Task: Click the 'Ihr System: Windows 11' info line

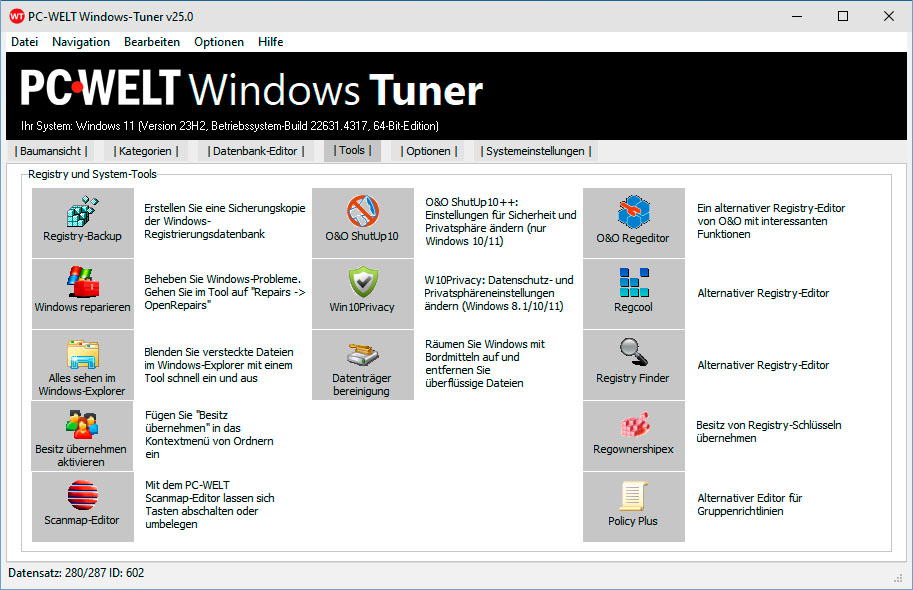Action: [x=230, y=126]
